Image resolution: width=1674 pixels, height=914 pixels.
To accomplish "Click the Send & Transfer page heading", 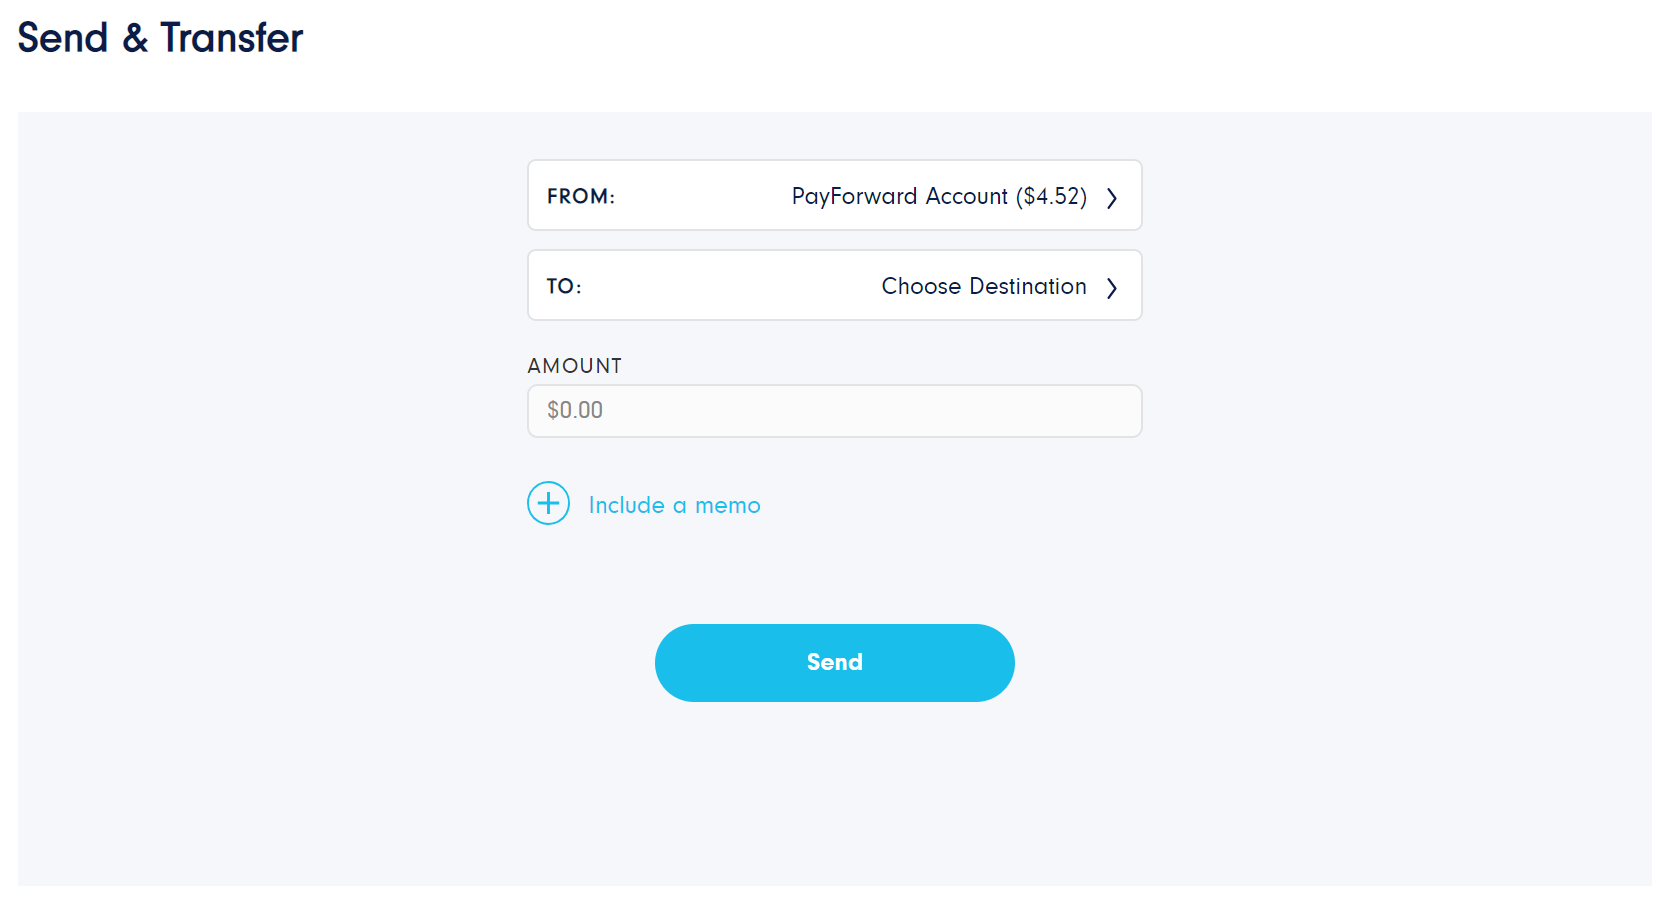I will 160,38.
